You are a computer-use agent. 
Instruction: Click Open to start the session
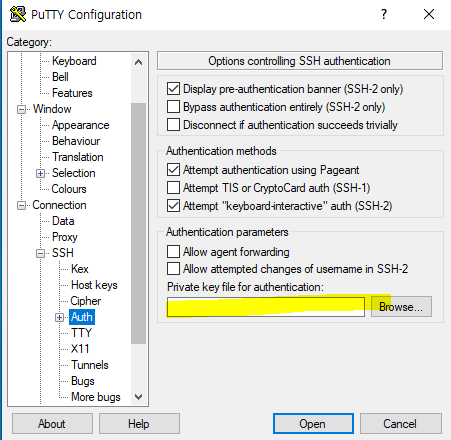313,424
